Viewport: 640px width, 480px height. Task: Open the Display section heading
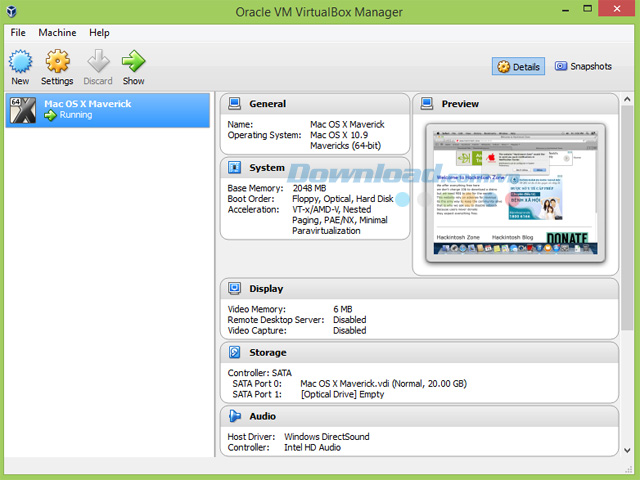pyautogui.click(x=266, y=289)
